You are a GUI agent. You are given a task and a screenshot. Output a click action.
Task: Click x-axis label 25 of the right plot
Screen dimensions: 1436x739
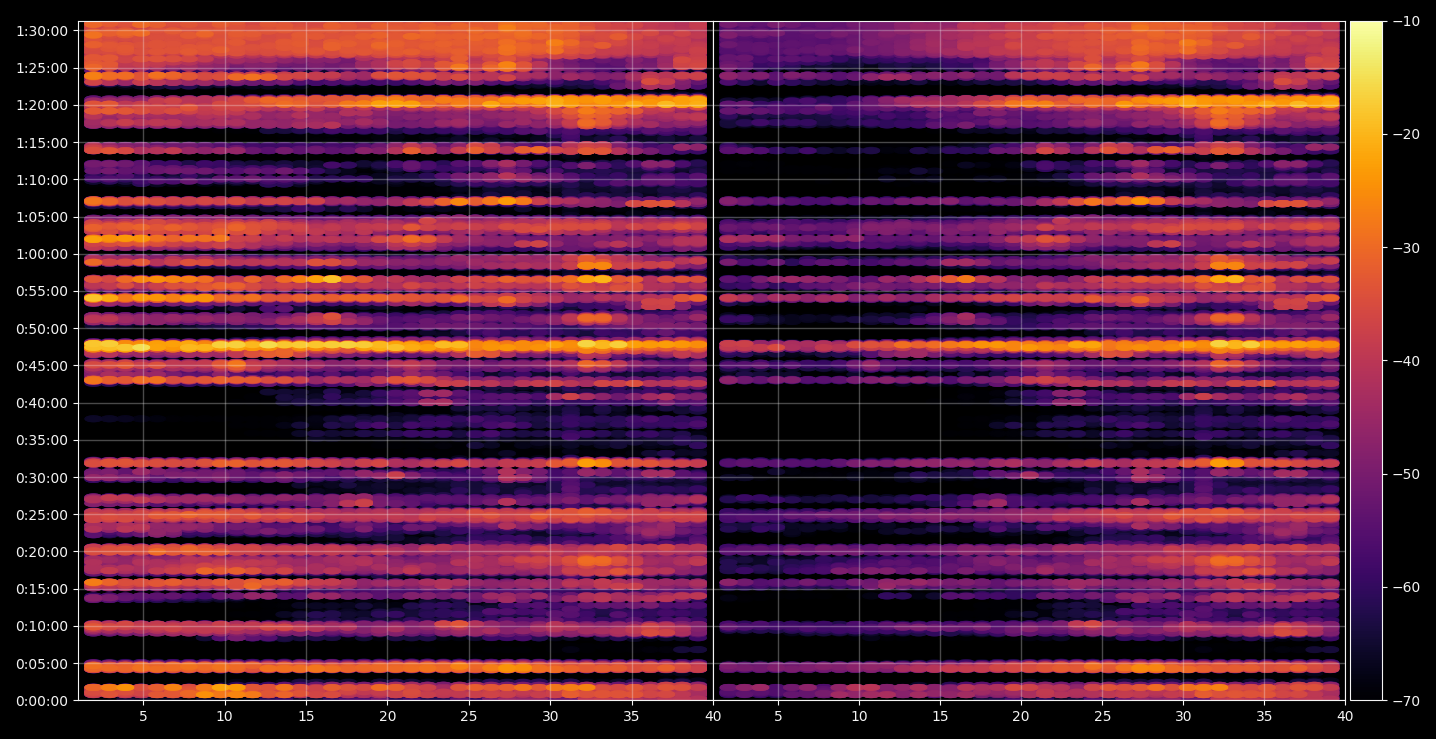coord(1102,717)
